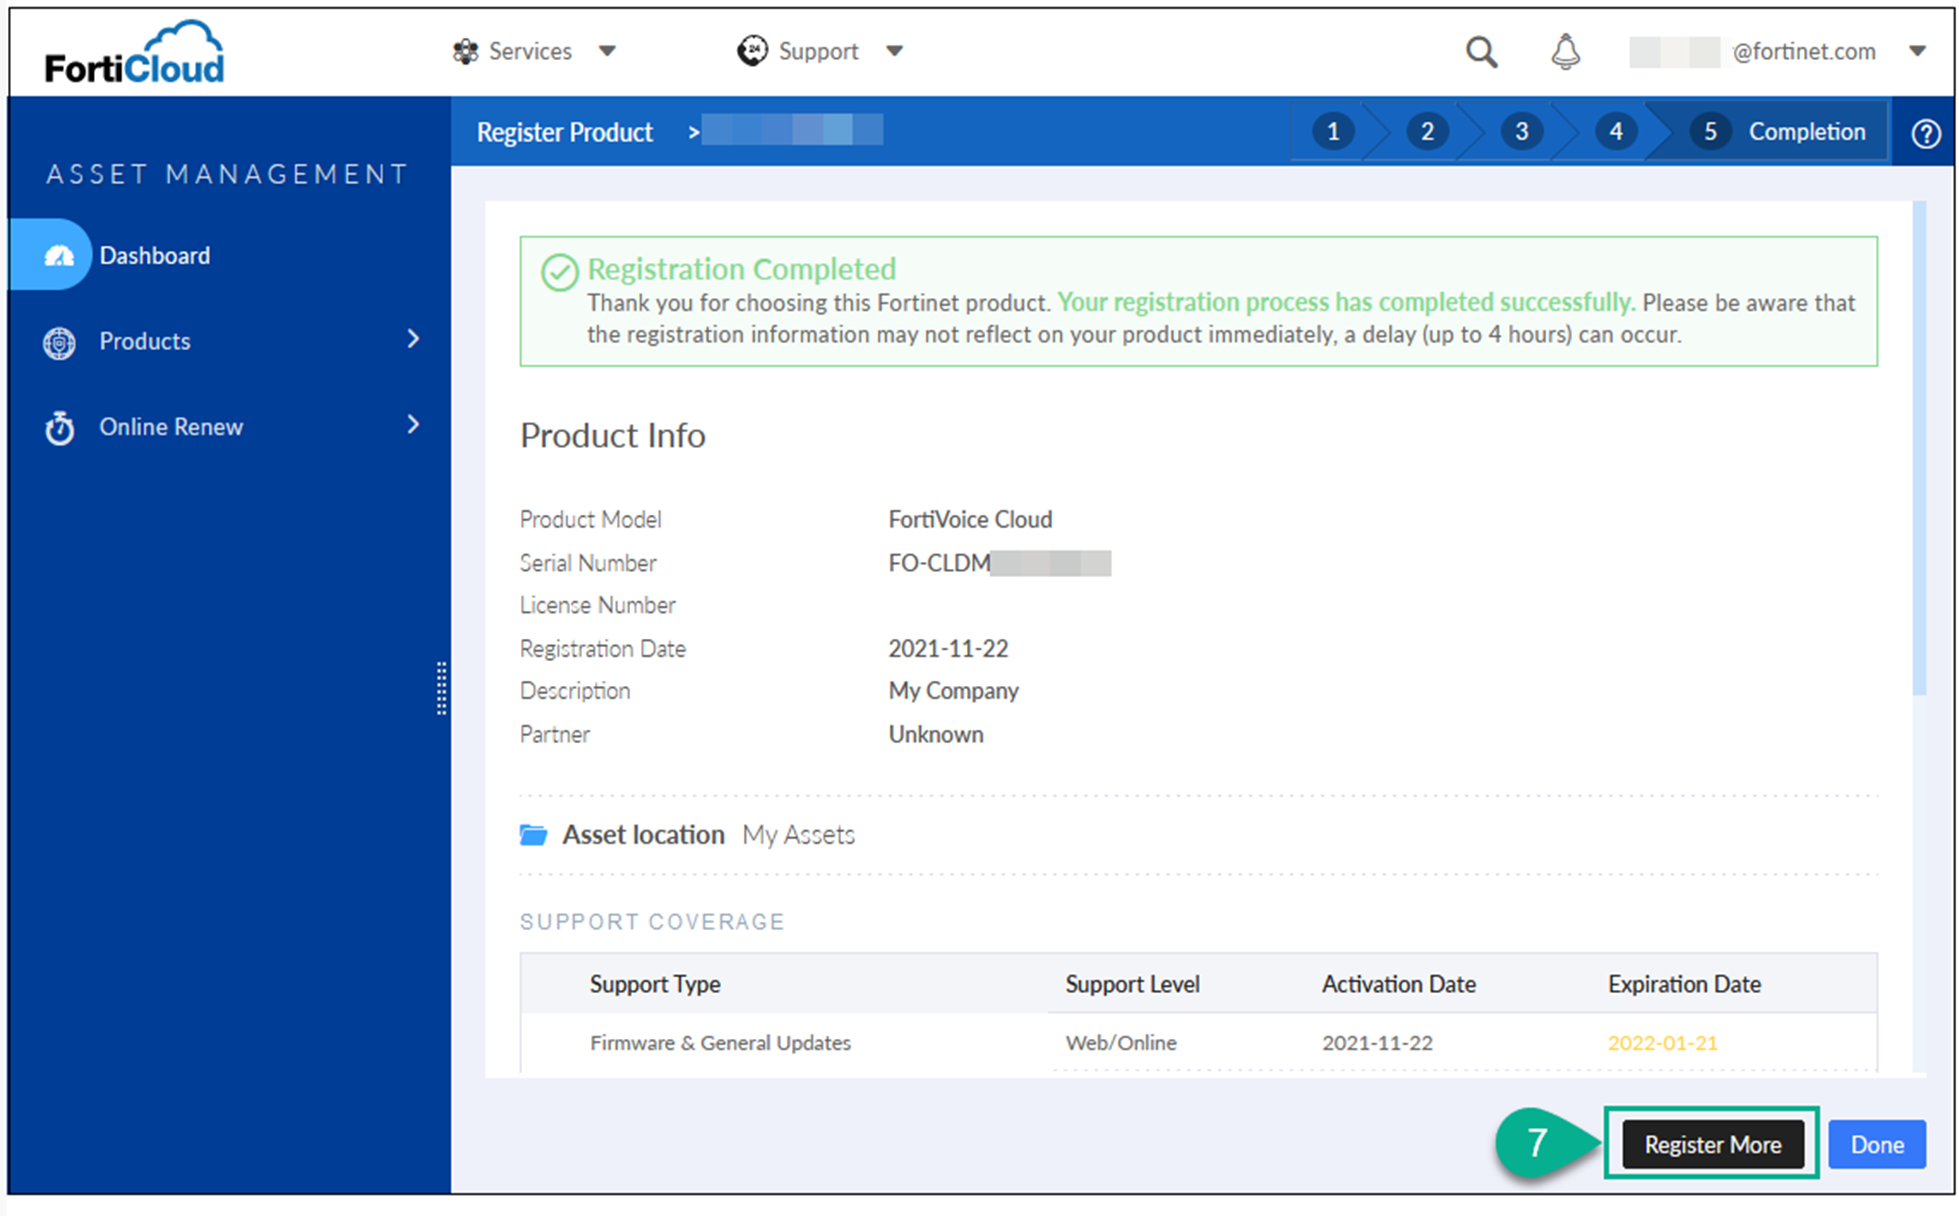Click the Asset location folder icon
Image resolution: width=1959 pixels, height=1216 pixels.
point(533,835)
